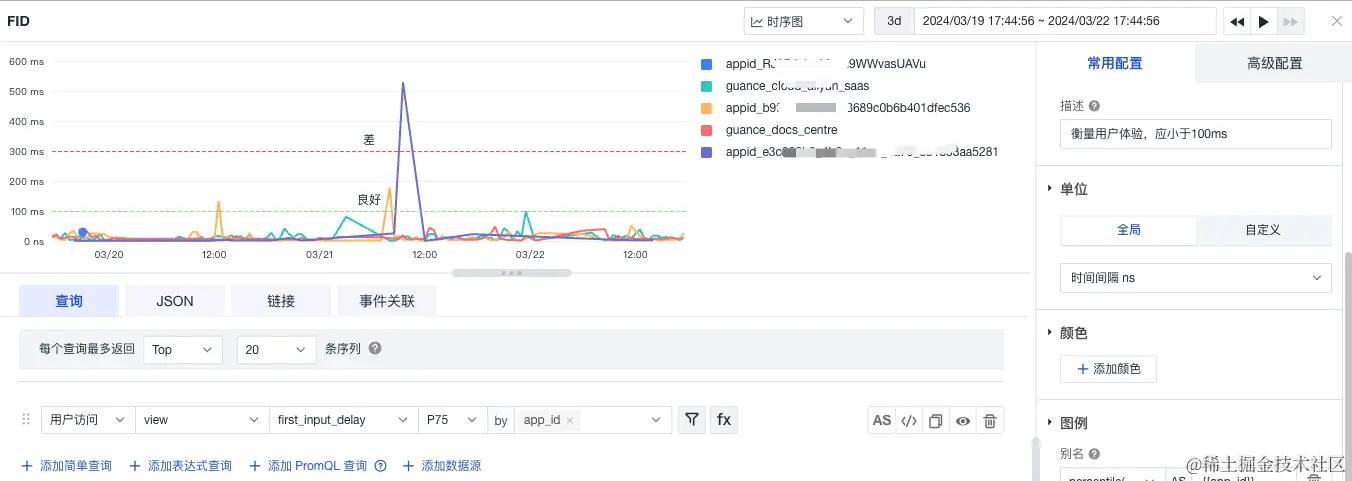Viewport: 1352px width, 481px height.
Task: Click the rewind time range icon
Action: tap(1237, 21)
